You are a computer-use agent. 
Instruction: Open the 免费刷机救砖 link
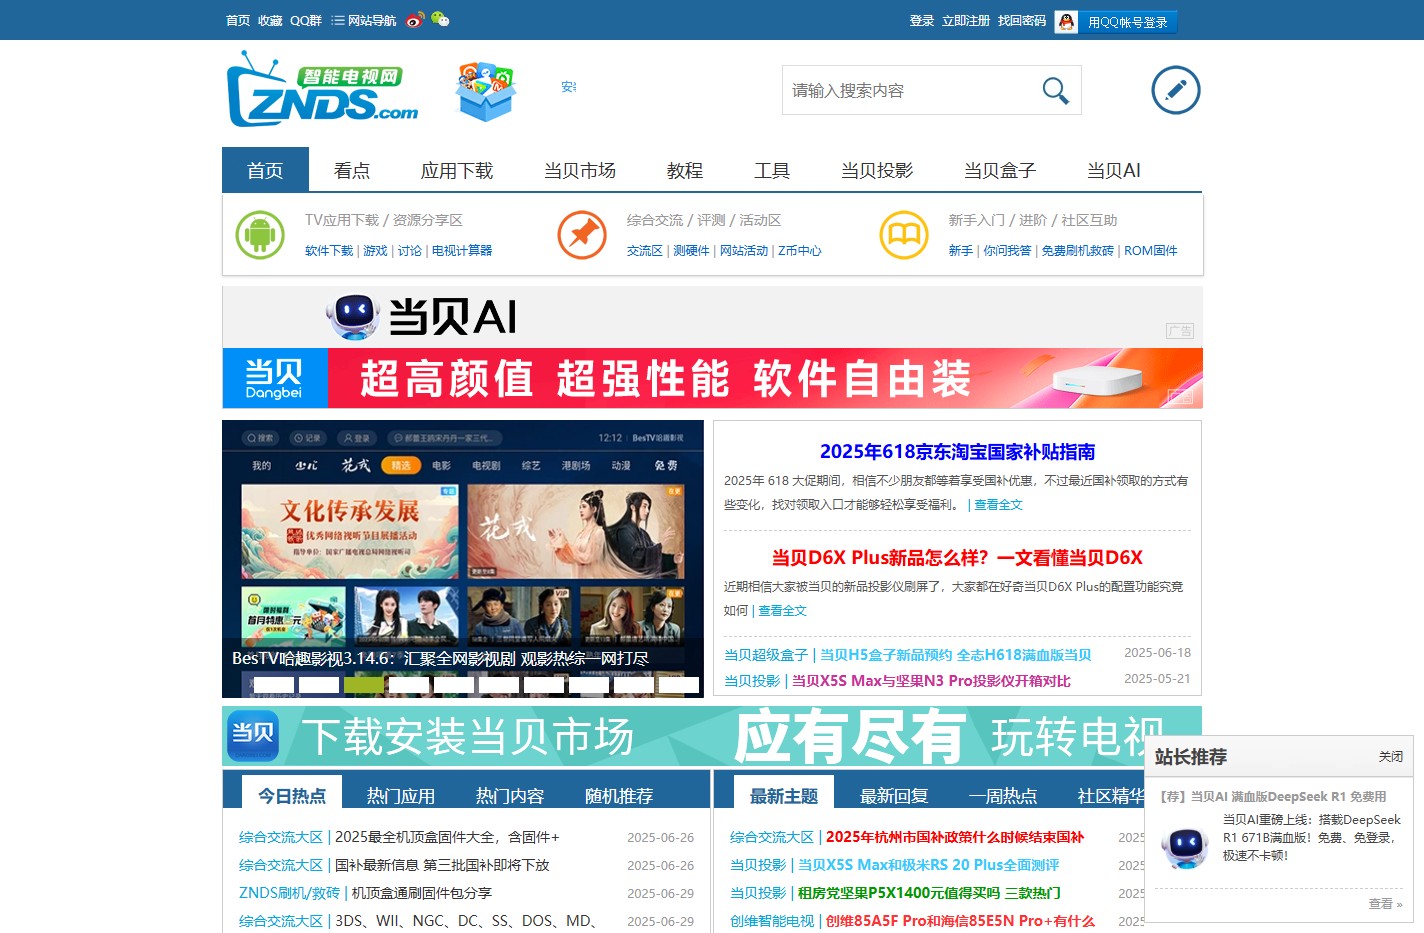pyautogui.click(x=1078, y=251)
